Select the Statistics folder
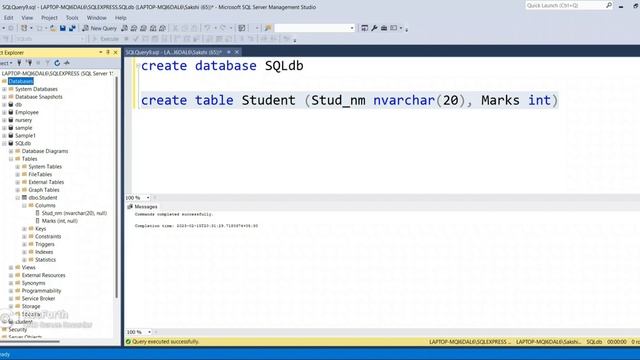Viewport: 640px width, 360px height. click(x=45, y=260)
